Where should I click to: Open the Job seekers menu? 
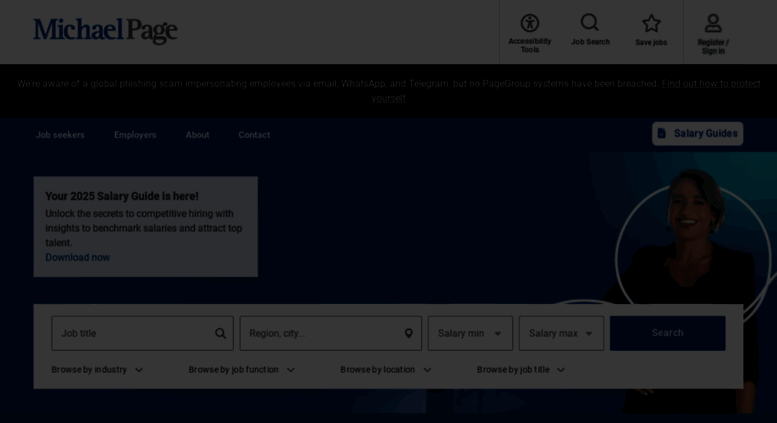tap(60, 135)
